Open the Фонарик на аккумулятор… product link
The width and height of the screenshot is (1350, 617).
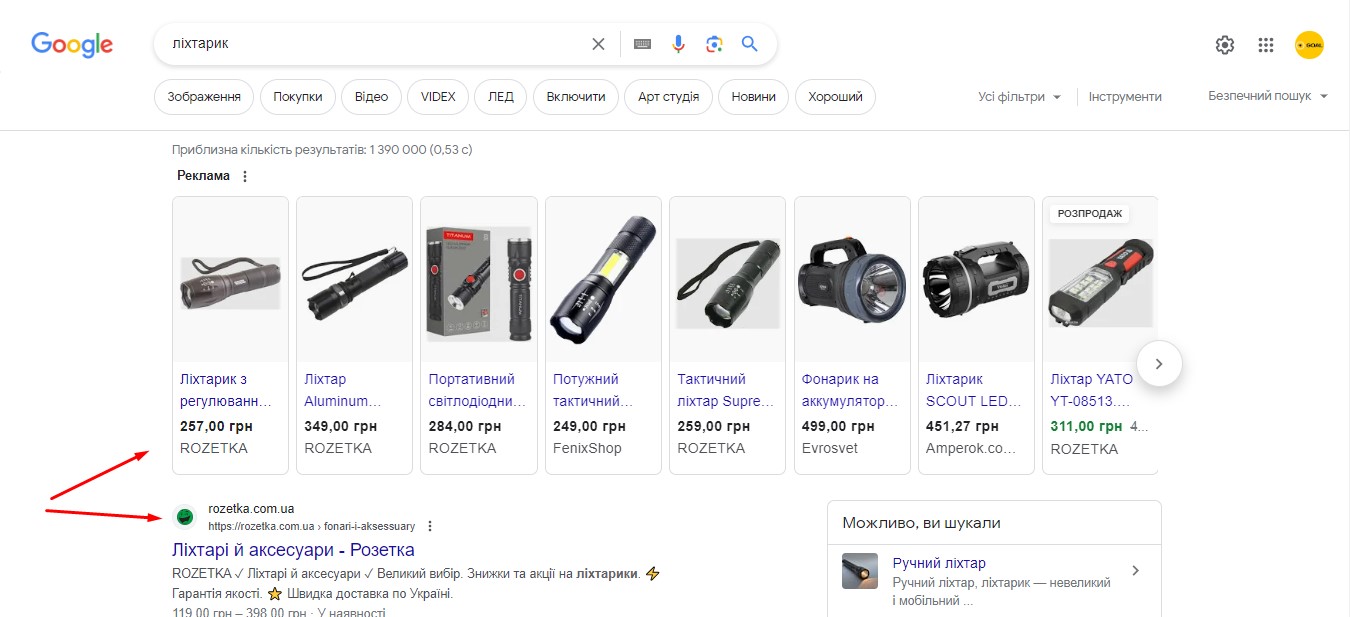click(850, 390)
